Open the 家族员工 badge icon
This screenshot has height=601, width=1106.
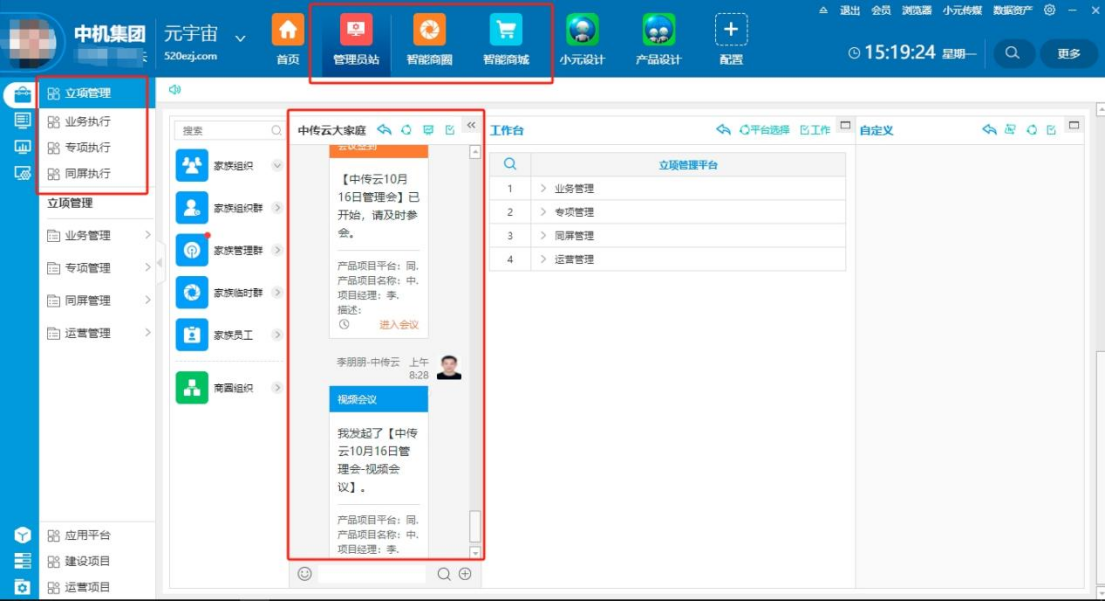[x=192, y=335]
